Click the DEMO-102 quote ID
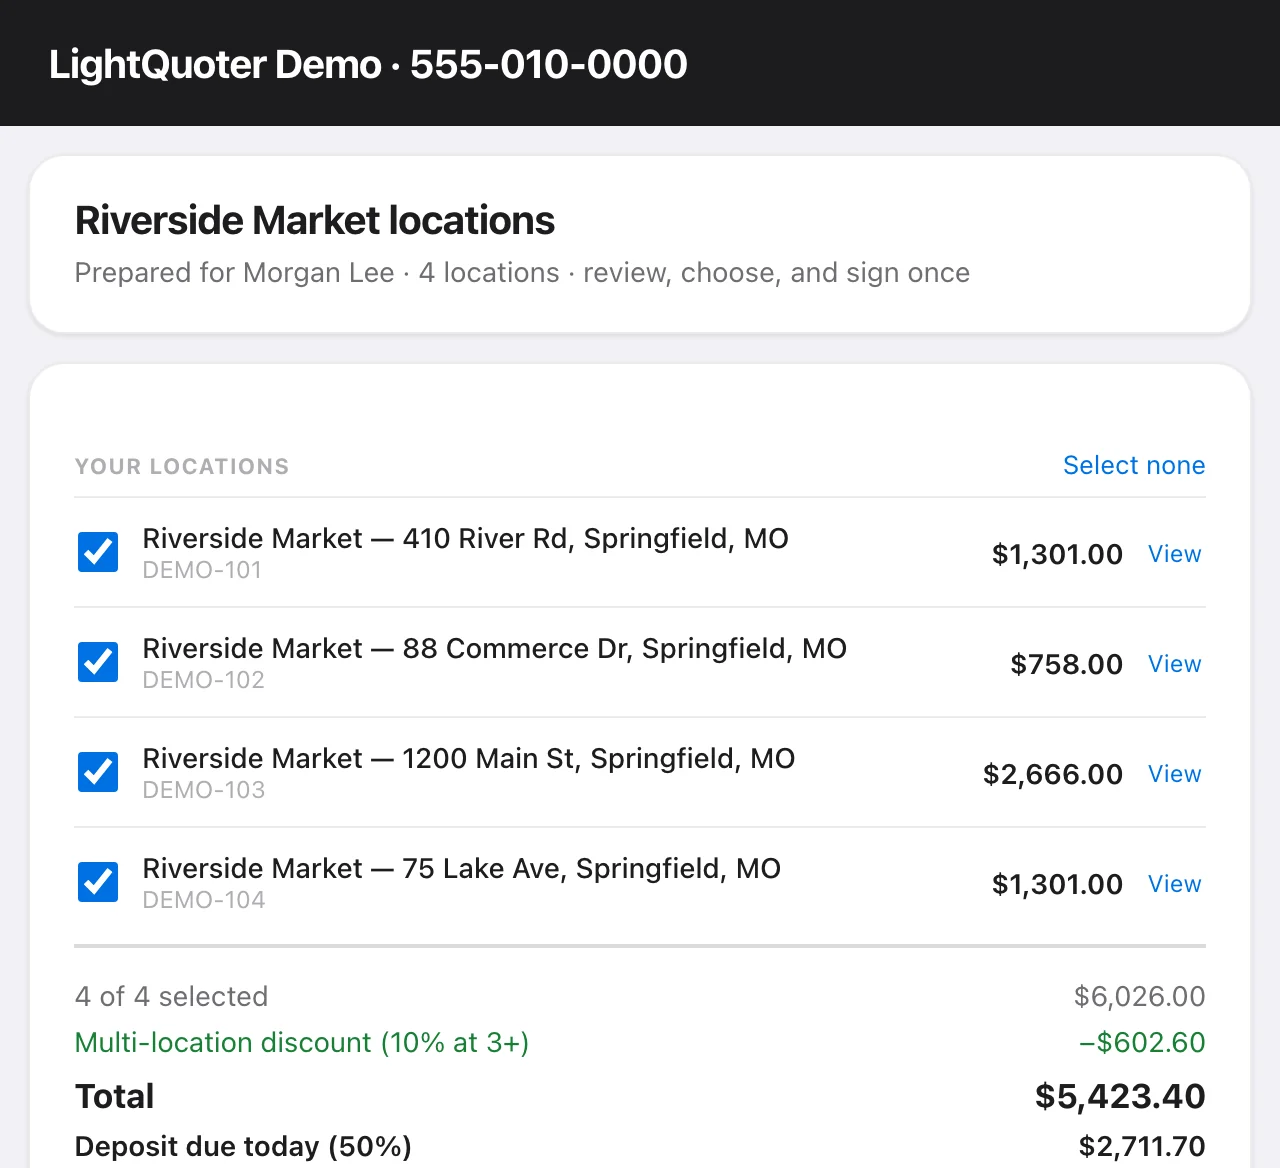Image resolution: width=1280 pixels, height=1168 pixels. click(204, 680)
